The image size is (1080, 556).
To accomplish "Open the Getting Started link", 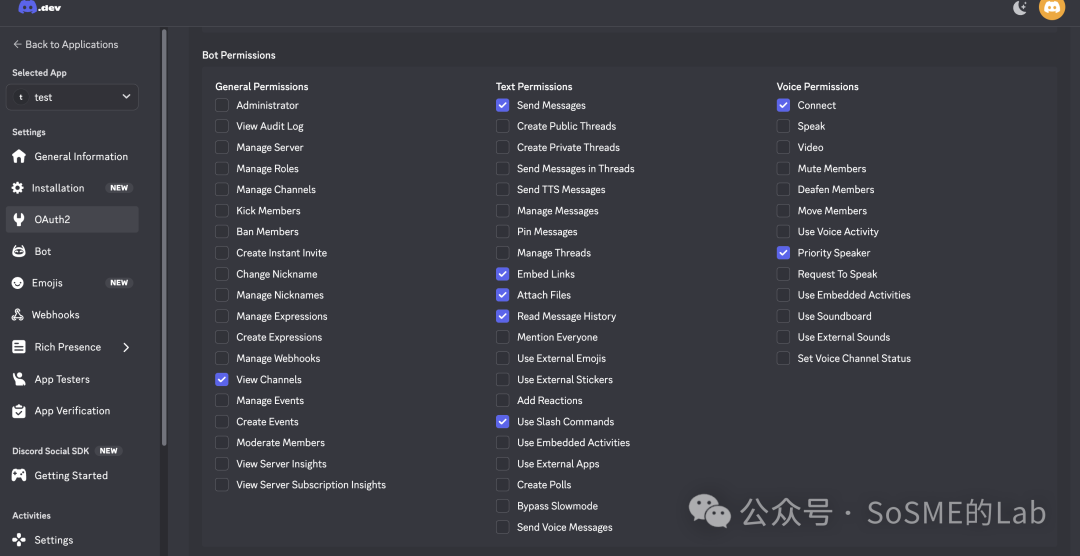I will point(71,476).
